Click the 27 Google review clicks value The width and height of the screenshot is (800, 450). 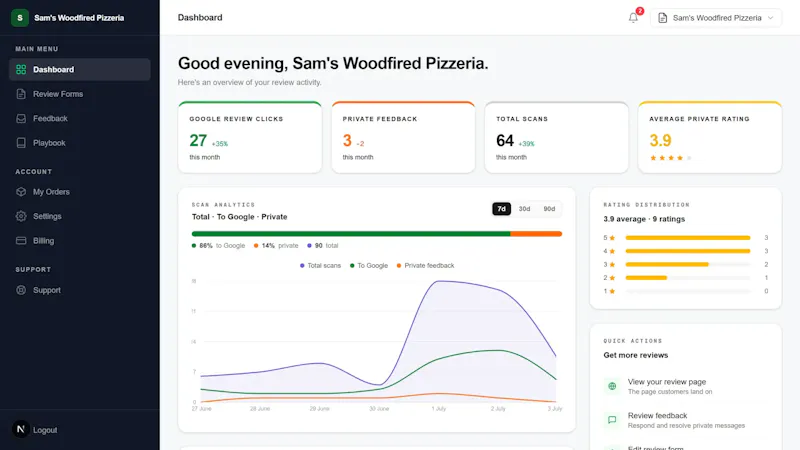point(198,140)
